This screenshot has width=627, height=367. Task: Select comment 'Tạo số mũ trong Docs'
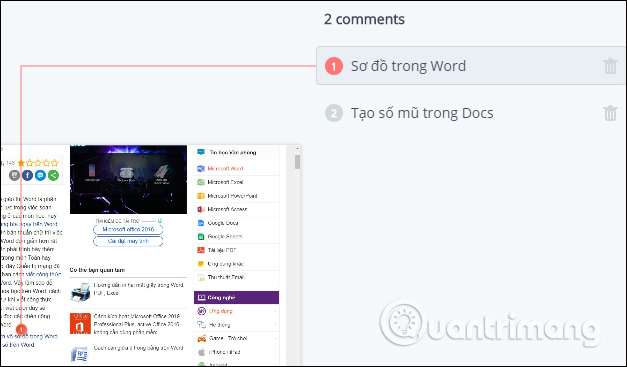(470, 113)
